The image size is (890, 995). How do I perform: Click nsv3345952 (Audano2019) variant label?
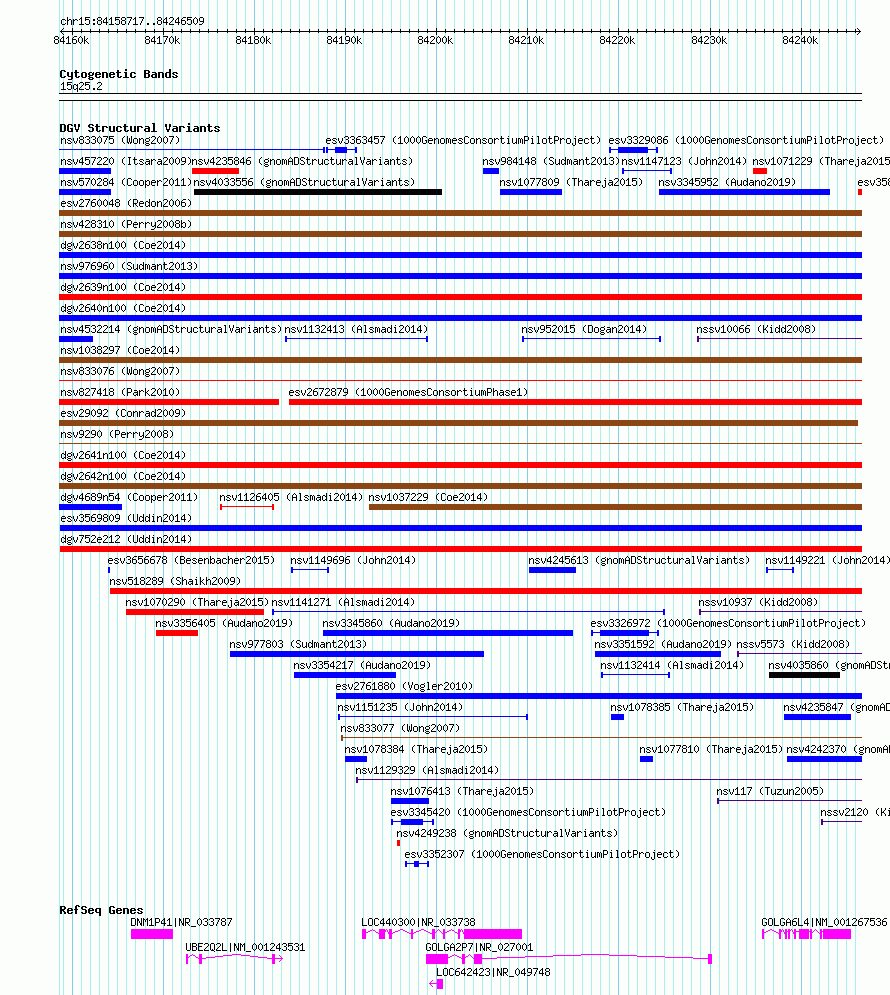pyautogui.click(x=727, y=182)
